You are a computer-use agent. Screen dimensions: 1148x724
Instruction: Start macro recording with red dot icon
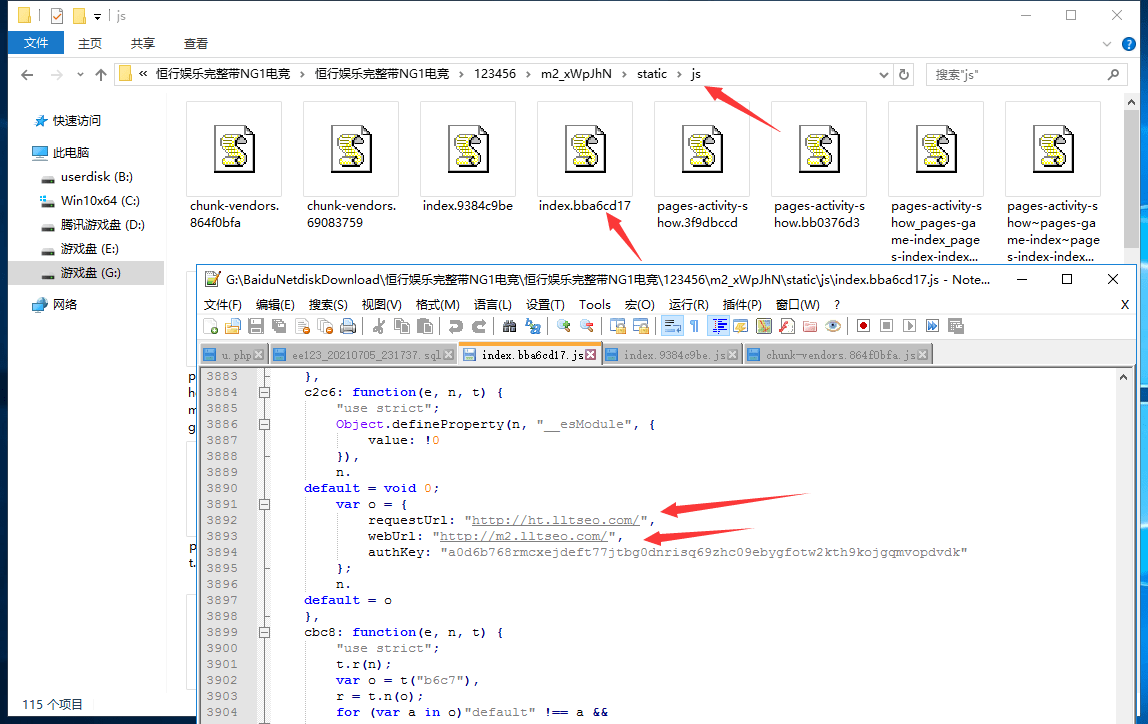point(863,326)
